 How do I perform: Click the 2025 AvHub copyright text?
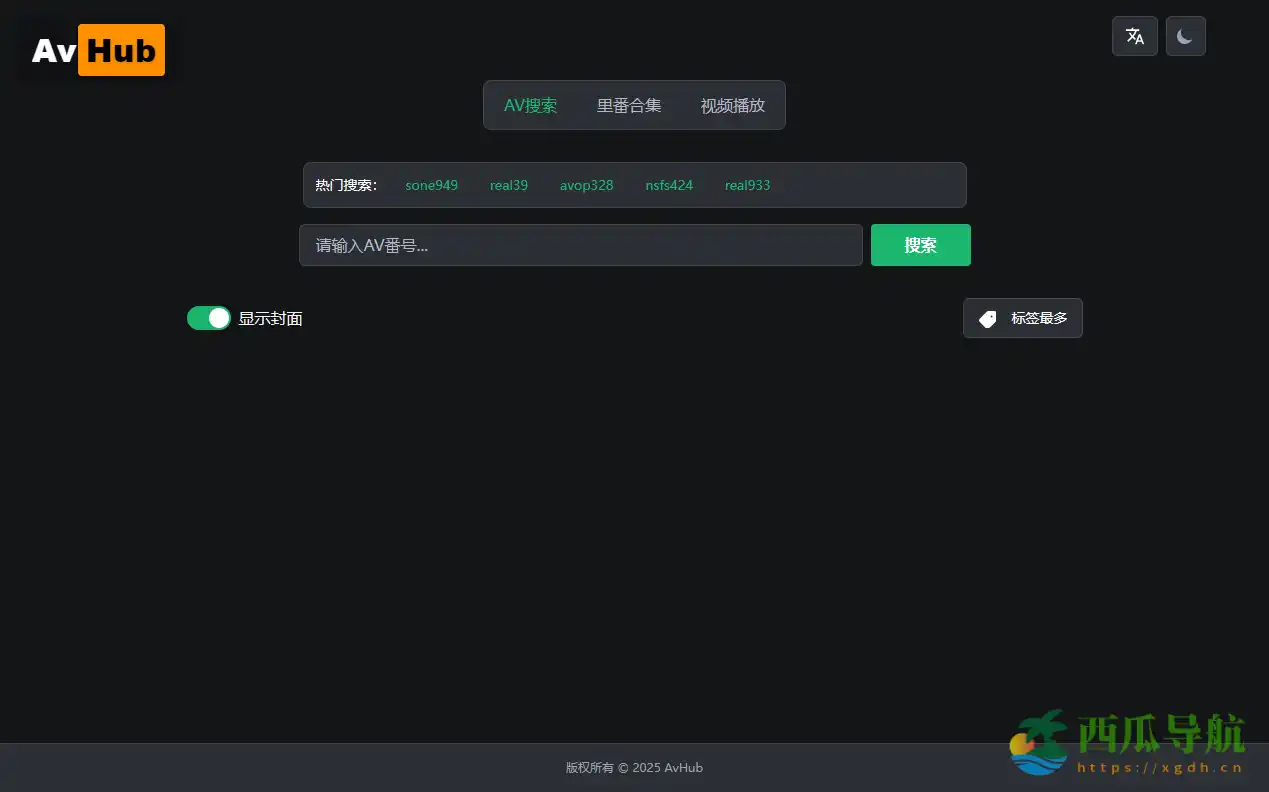pyautogui.click(x=634, y=768)
